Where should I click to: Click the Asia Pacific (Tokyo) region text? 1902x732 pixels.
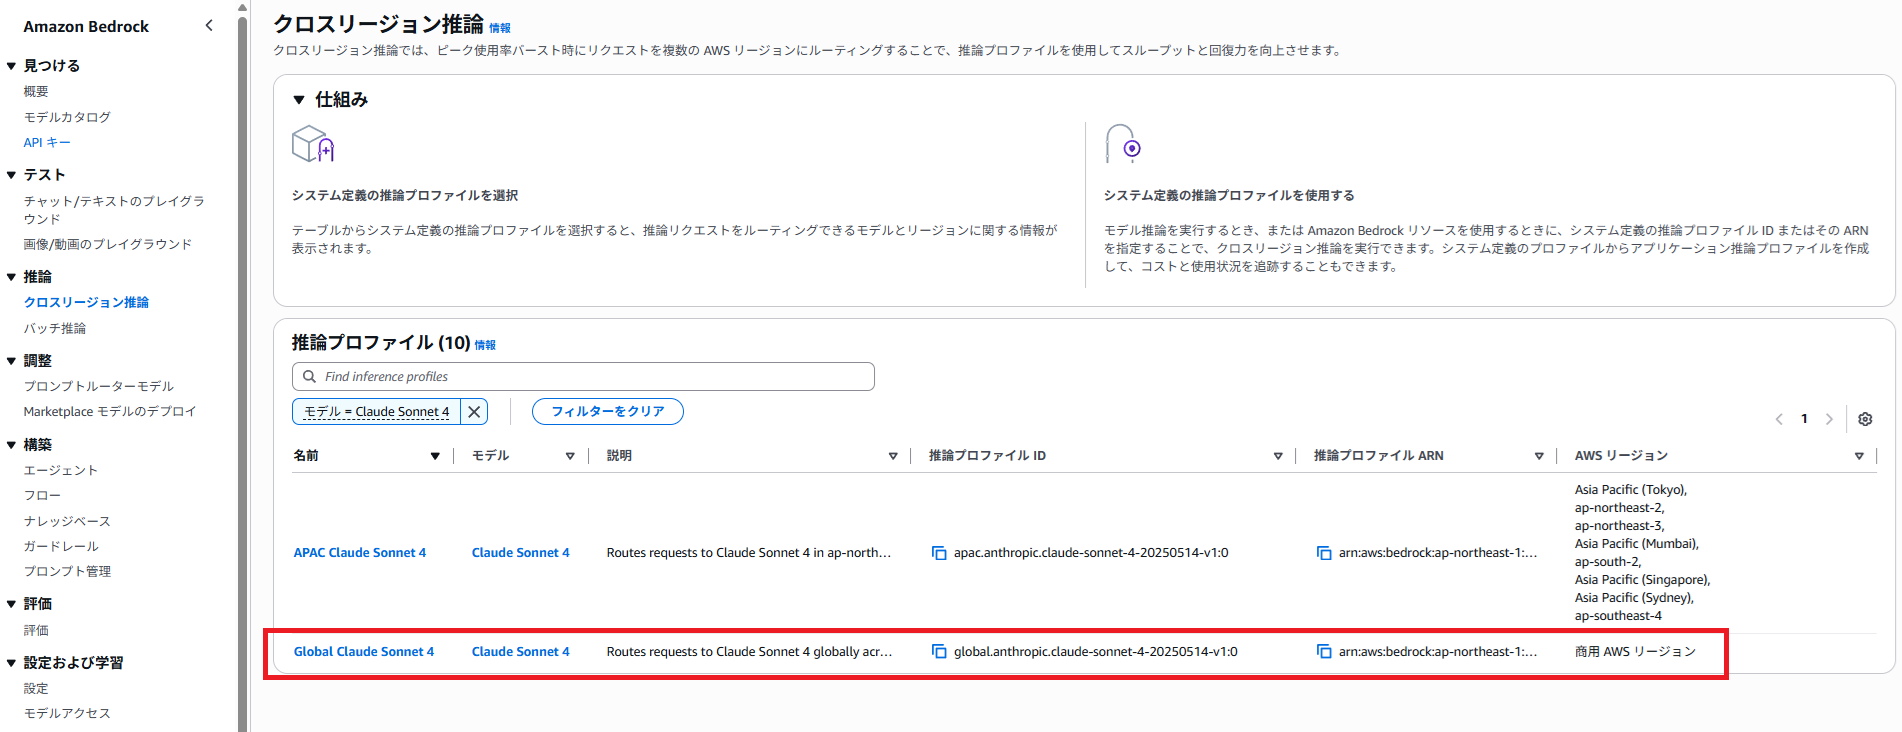tap(1631, 490)
